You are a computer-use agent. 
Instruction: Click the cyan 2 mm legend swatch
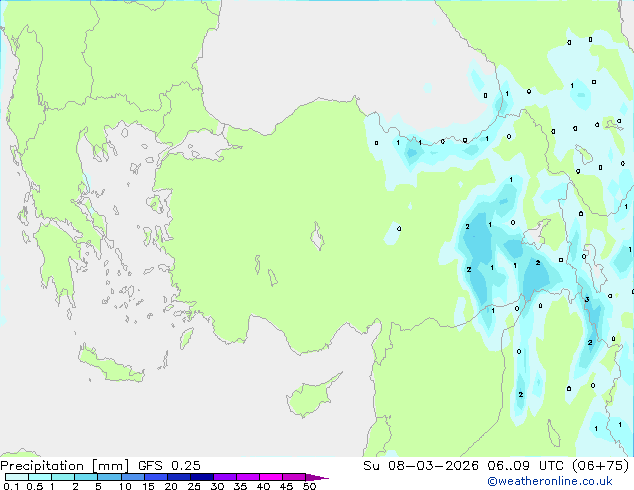(86, 477)
